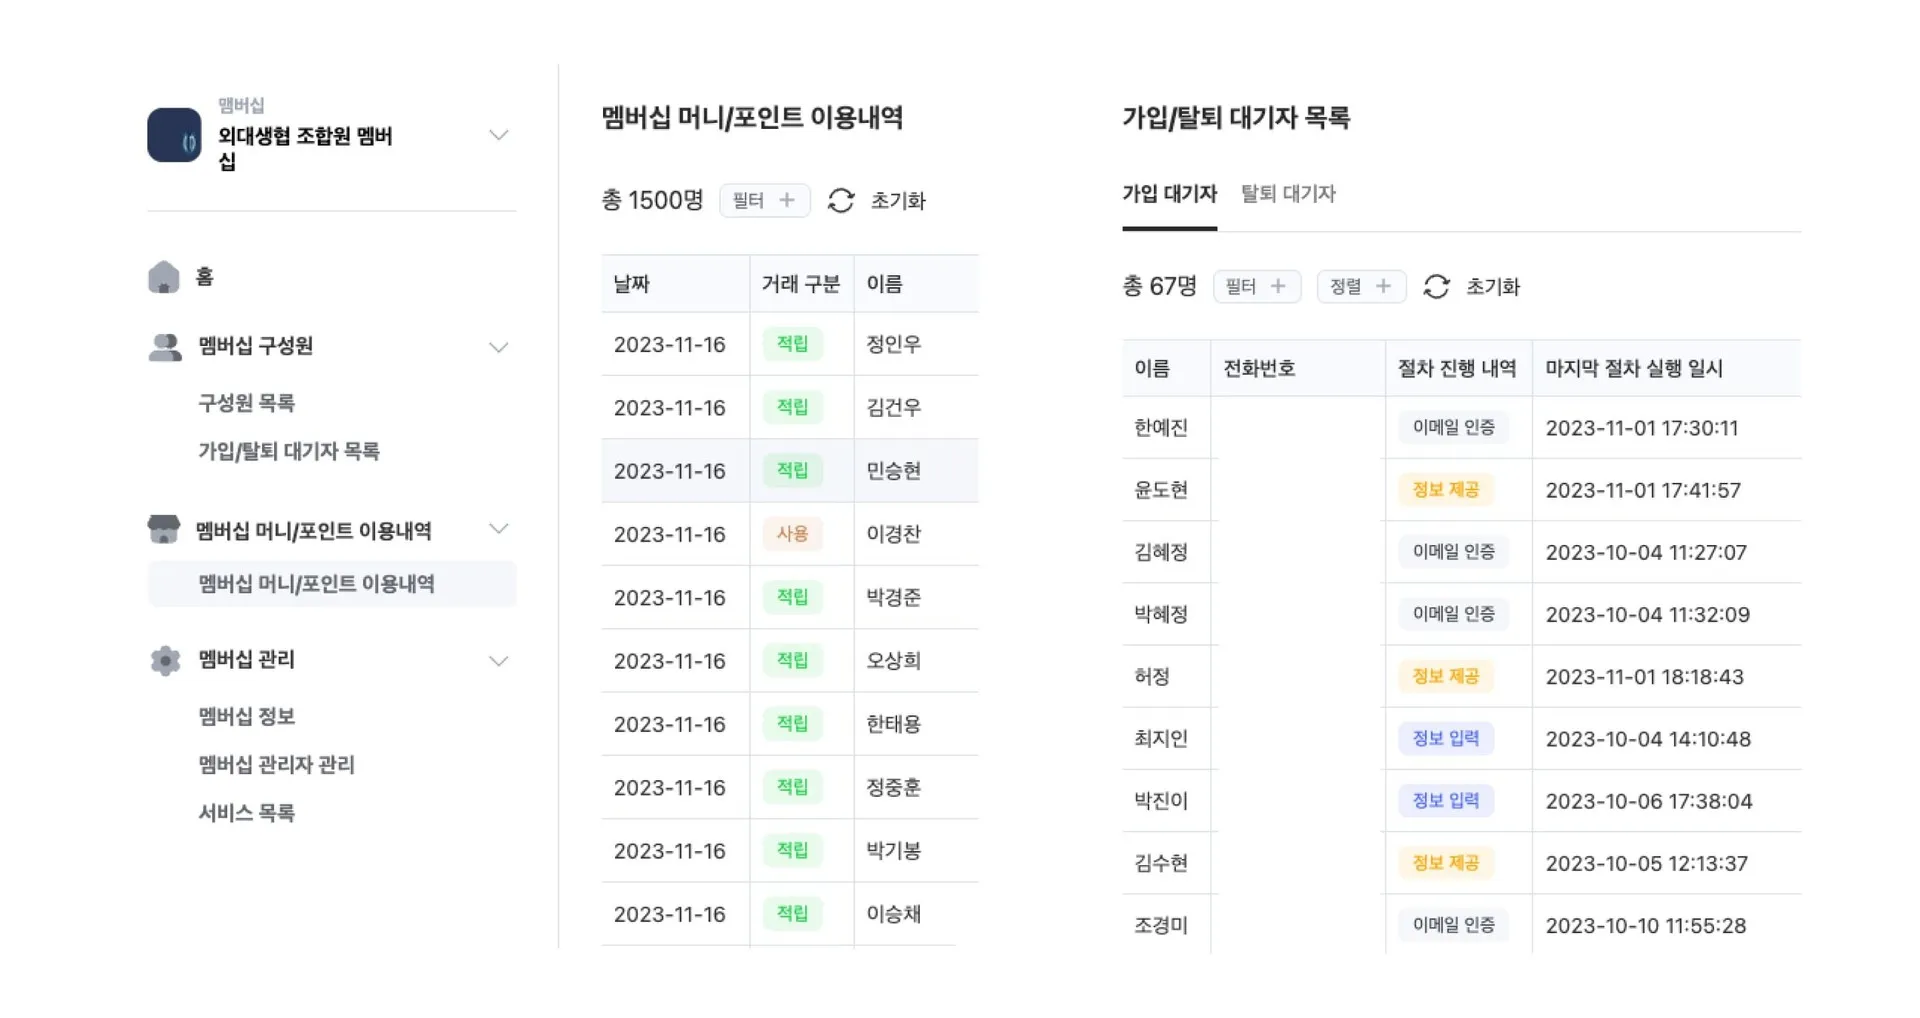Click the gear icon beside 멤버십 관리

(165, 660)
